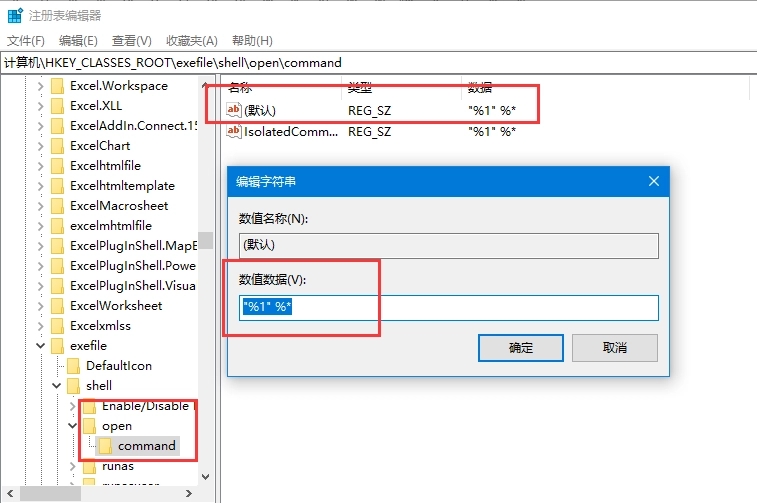Click the 数值数据 input field
This screenshot has height=503, width=757.
point(449,307)
